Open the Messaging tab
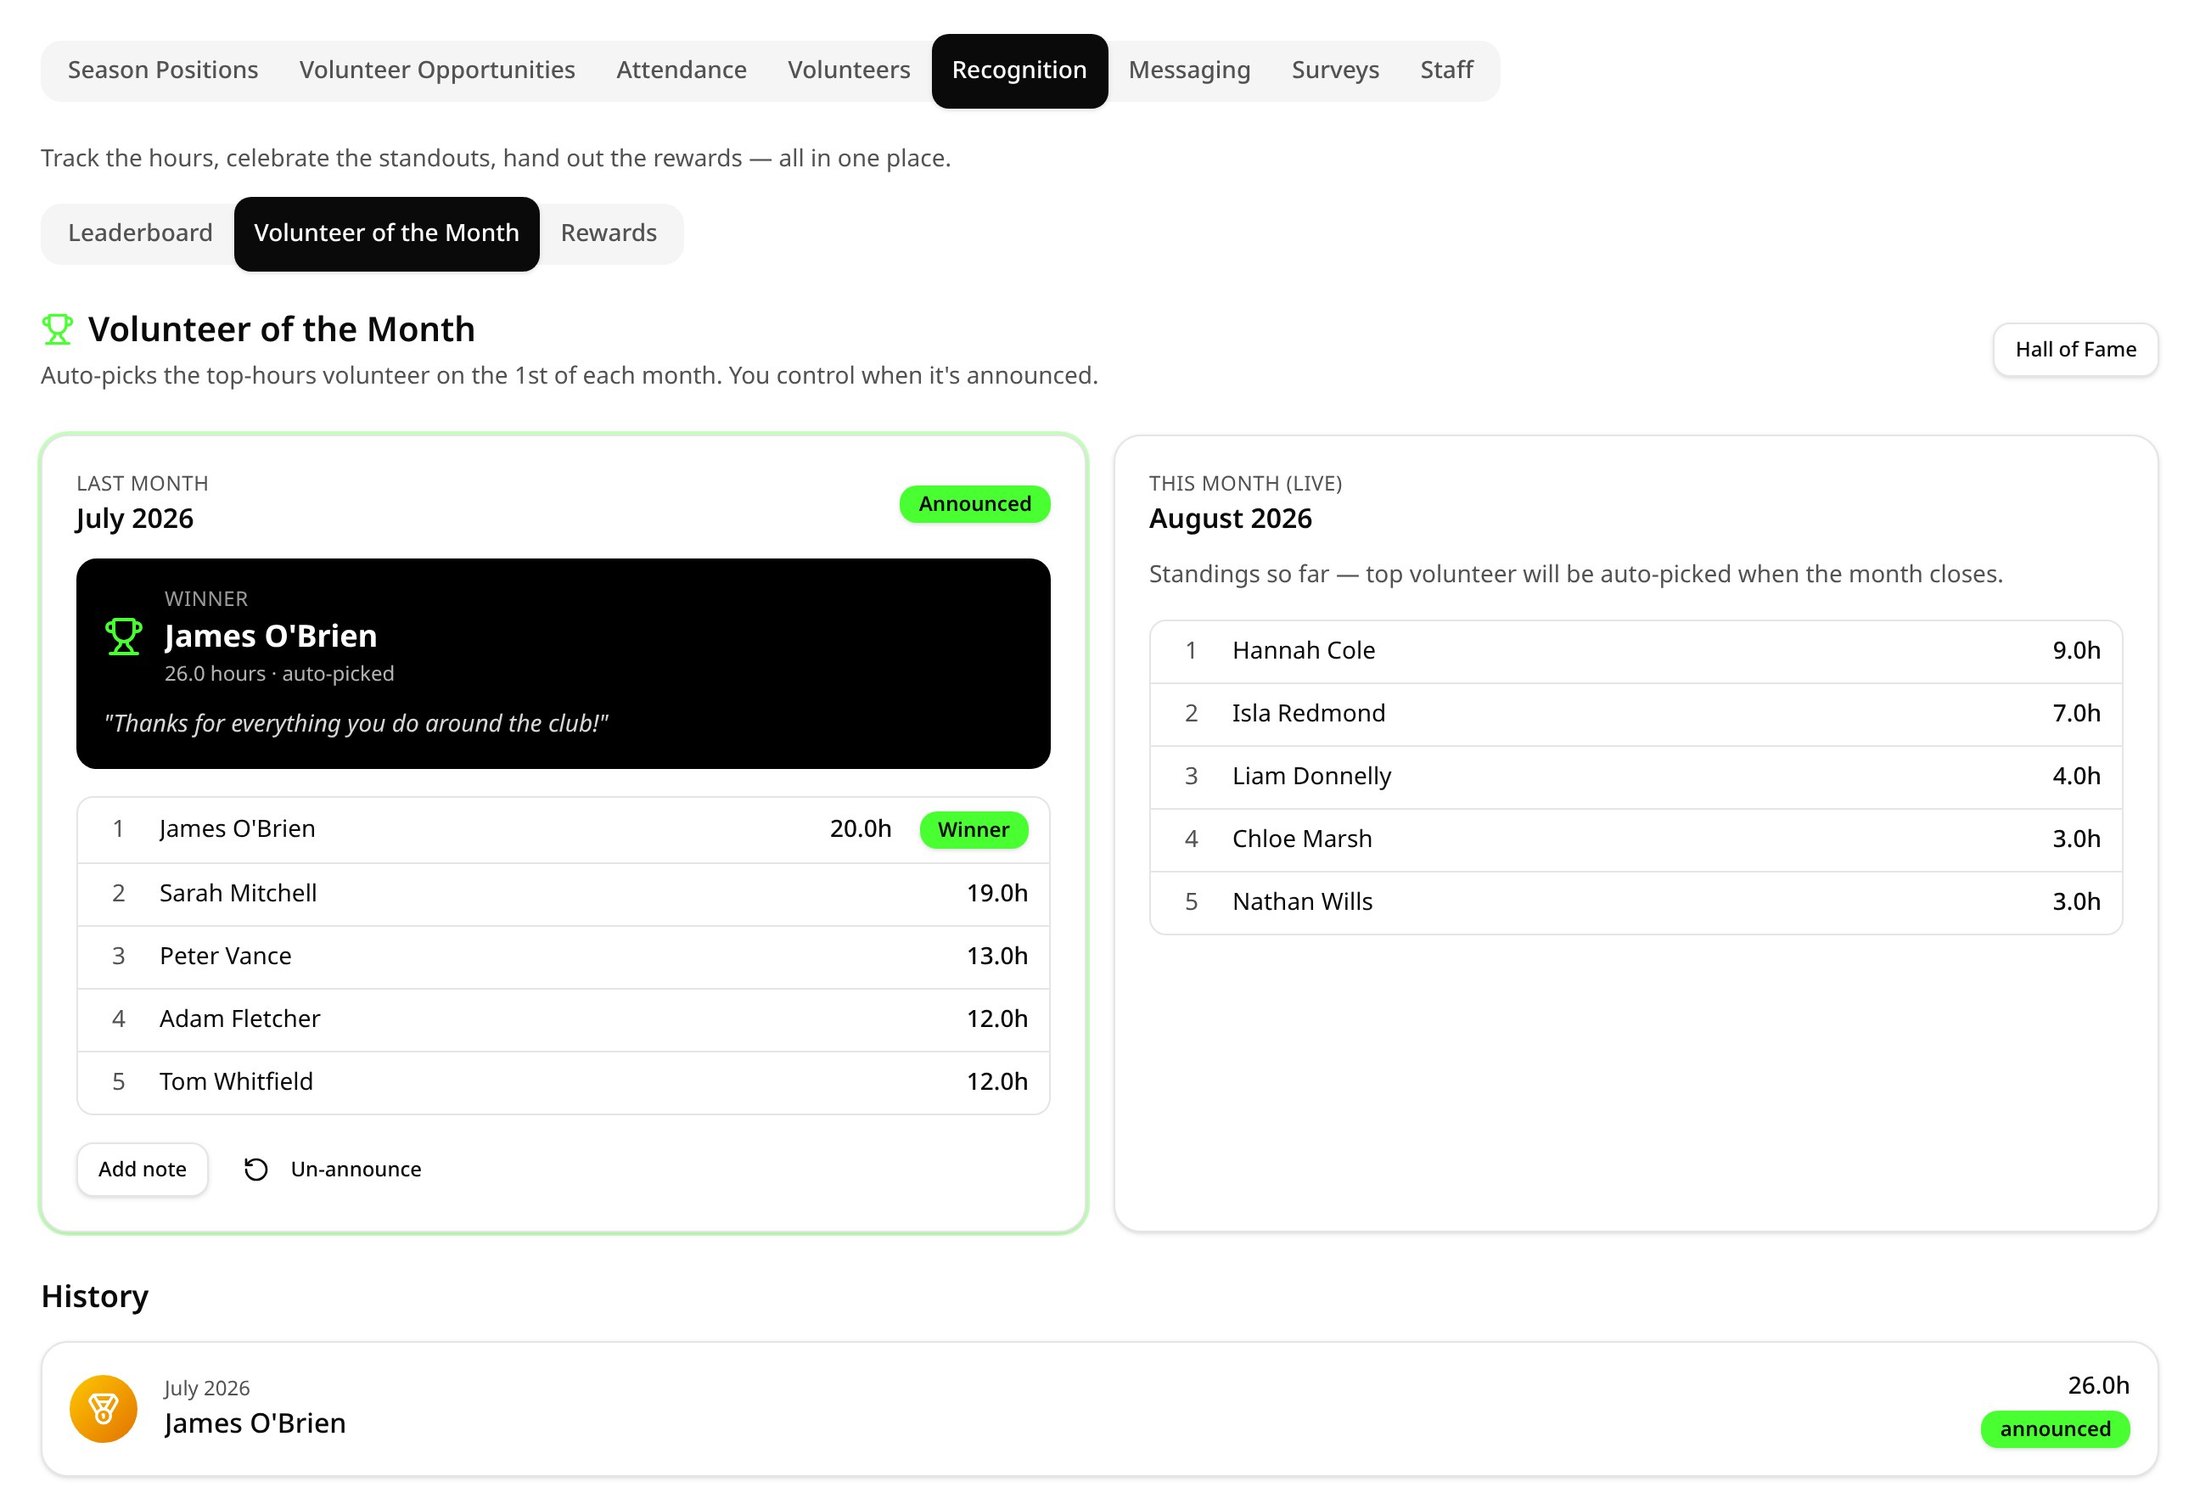 [x=1189, y=70]
